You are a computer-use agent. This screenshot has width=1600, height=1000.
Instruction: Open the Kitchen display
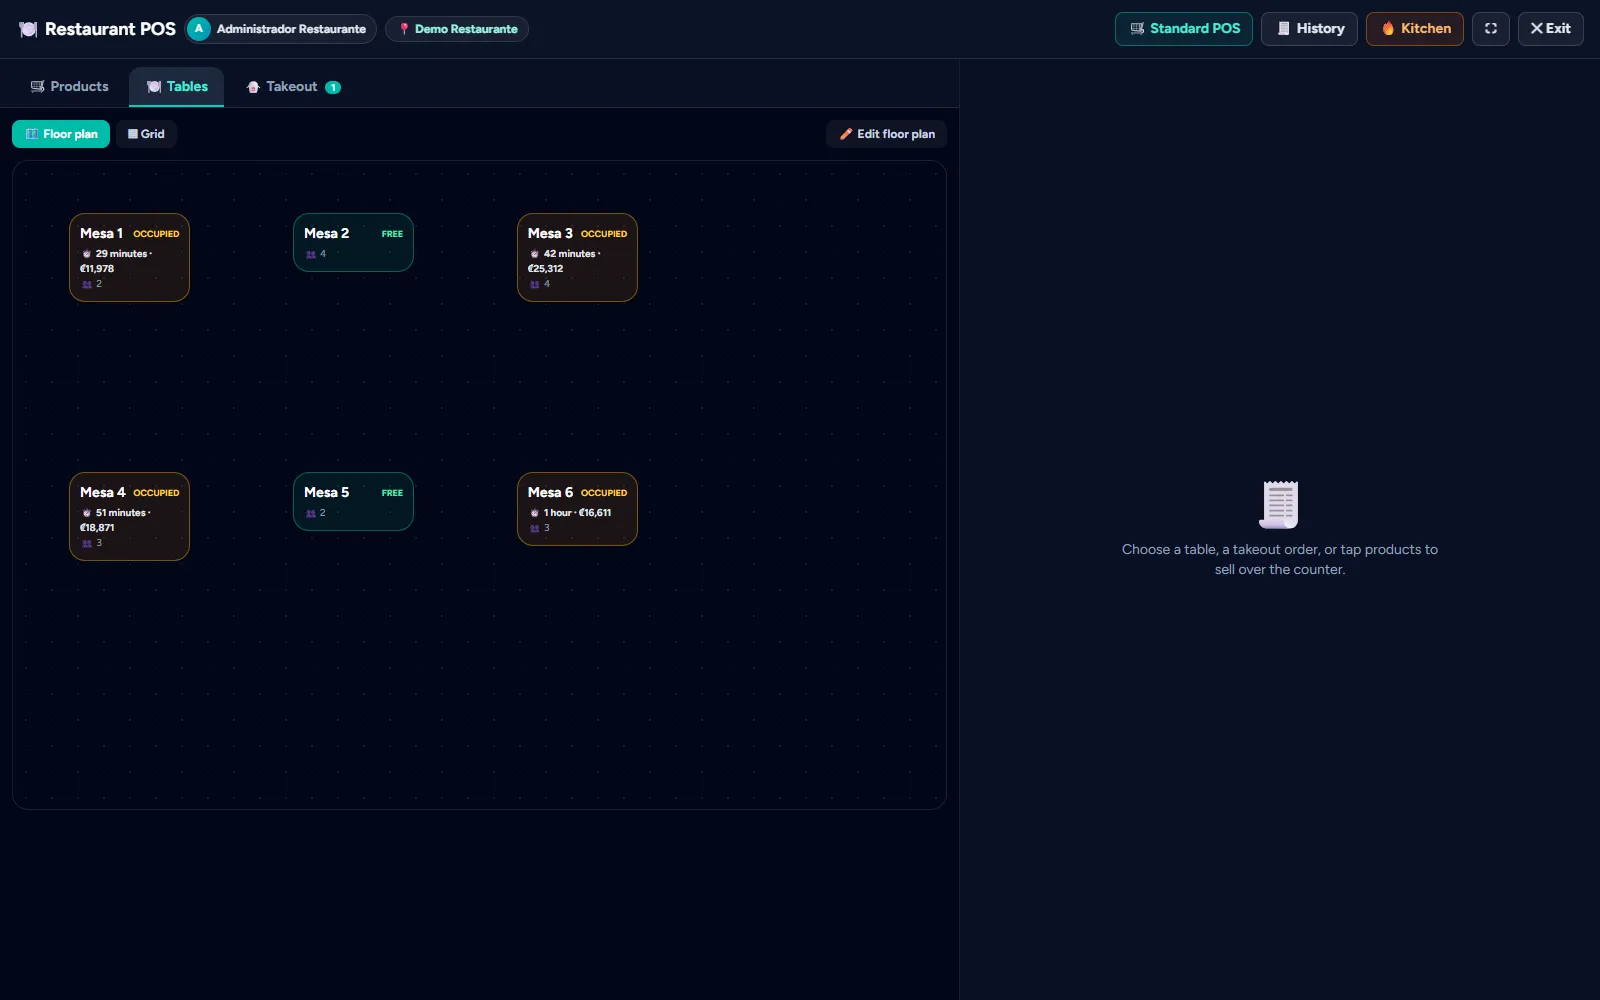tap(1415, 29)
